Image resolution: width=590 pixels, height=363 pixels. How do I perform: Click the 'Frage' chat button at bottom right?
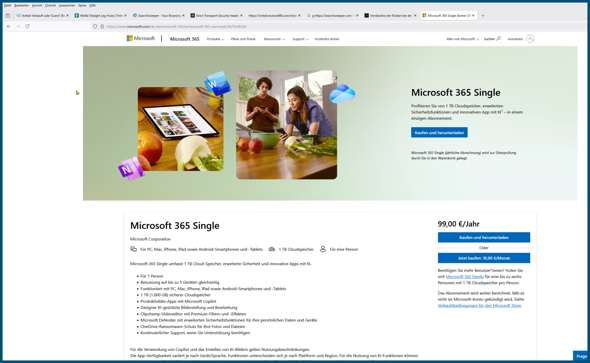(x=581, y=355)
